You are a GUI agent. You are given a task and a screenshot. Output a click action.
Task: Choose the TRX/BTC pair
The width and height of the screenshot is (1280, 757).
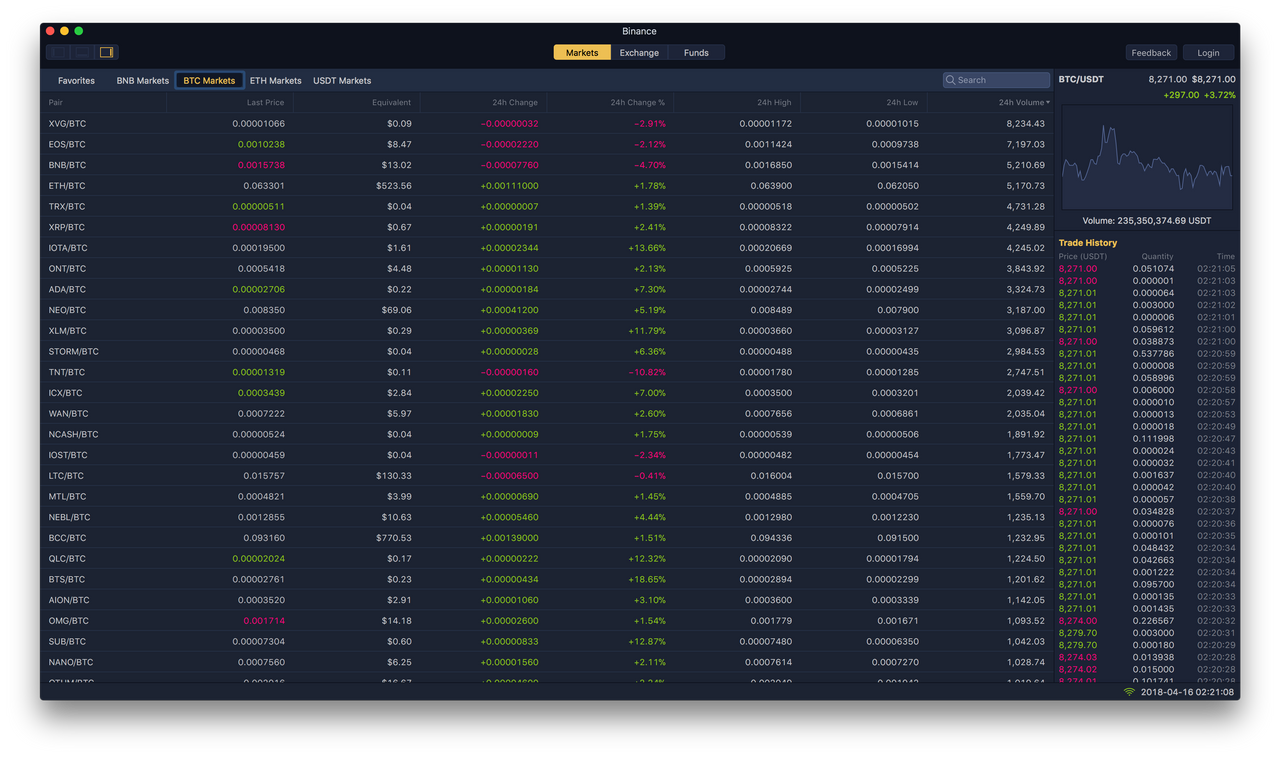[547, 207]
